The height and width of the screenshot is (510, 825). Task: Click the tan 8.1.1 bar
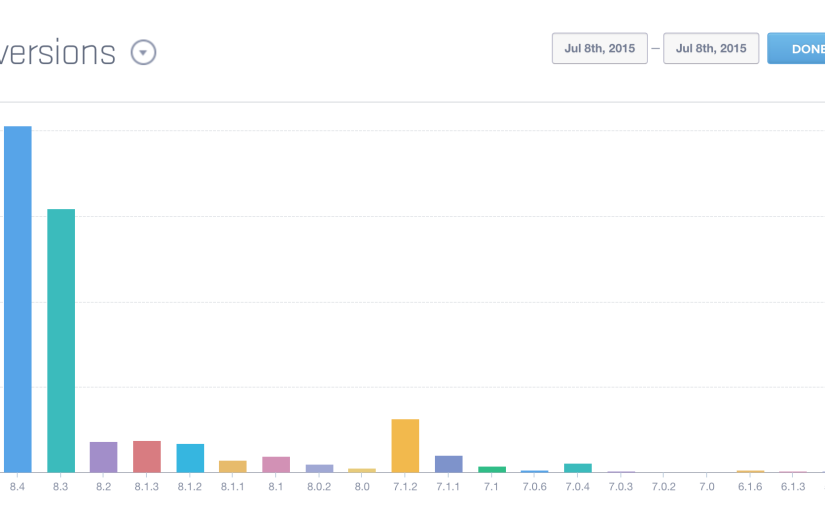click(233, 466)
